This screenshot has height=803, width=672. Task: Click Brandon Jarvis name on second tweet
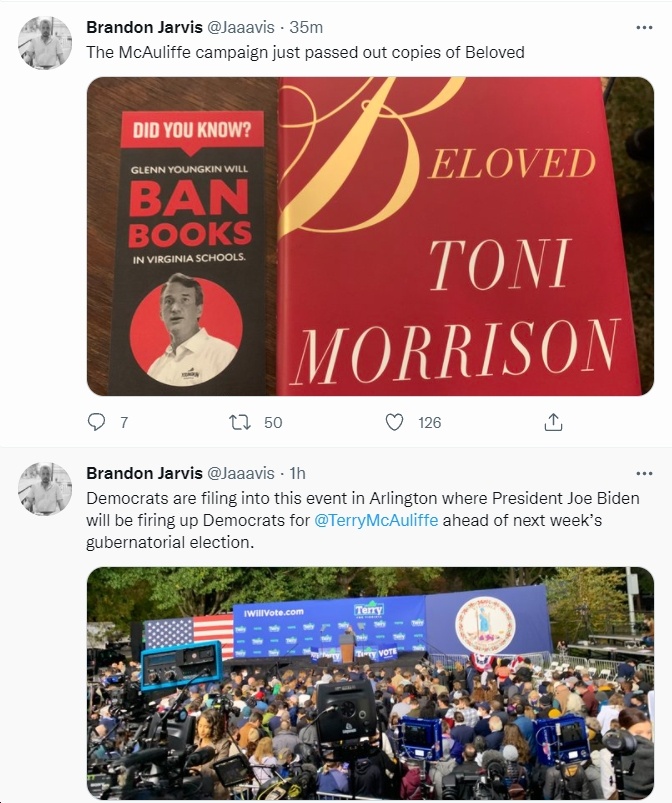144,473
